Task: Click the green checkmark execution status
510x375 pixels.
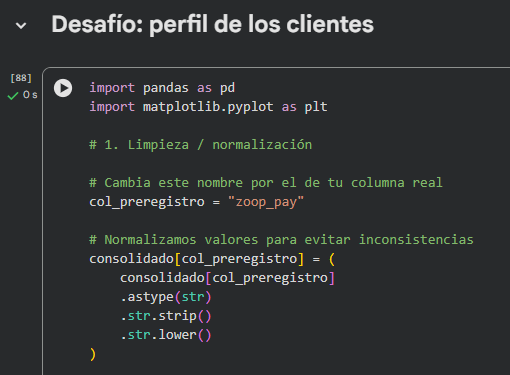Action: pos(13,96)
